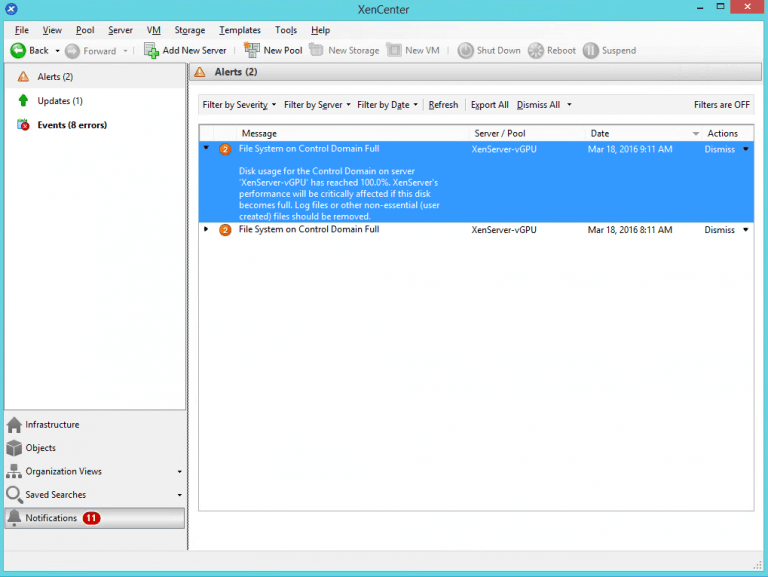Open the View menu
768x577 pixels.
(x=52, y=30)
